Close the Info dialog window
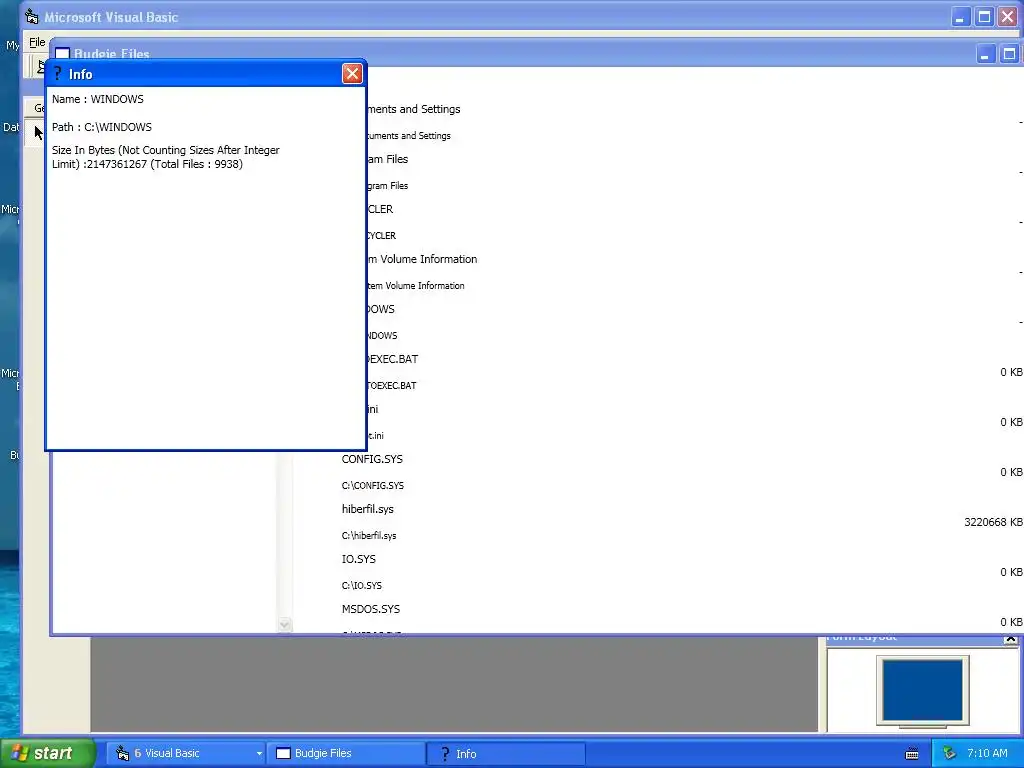 click(x=352, y=74)
